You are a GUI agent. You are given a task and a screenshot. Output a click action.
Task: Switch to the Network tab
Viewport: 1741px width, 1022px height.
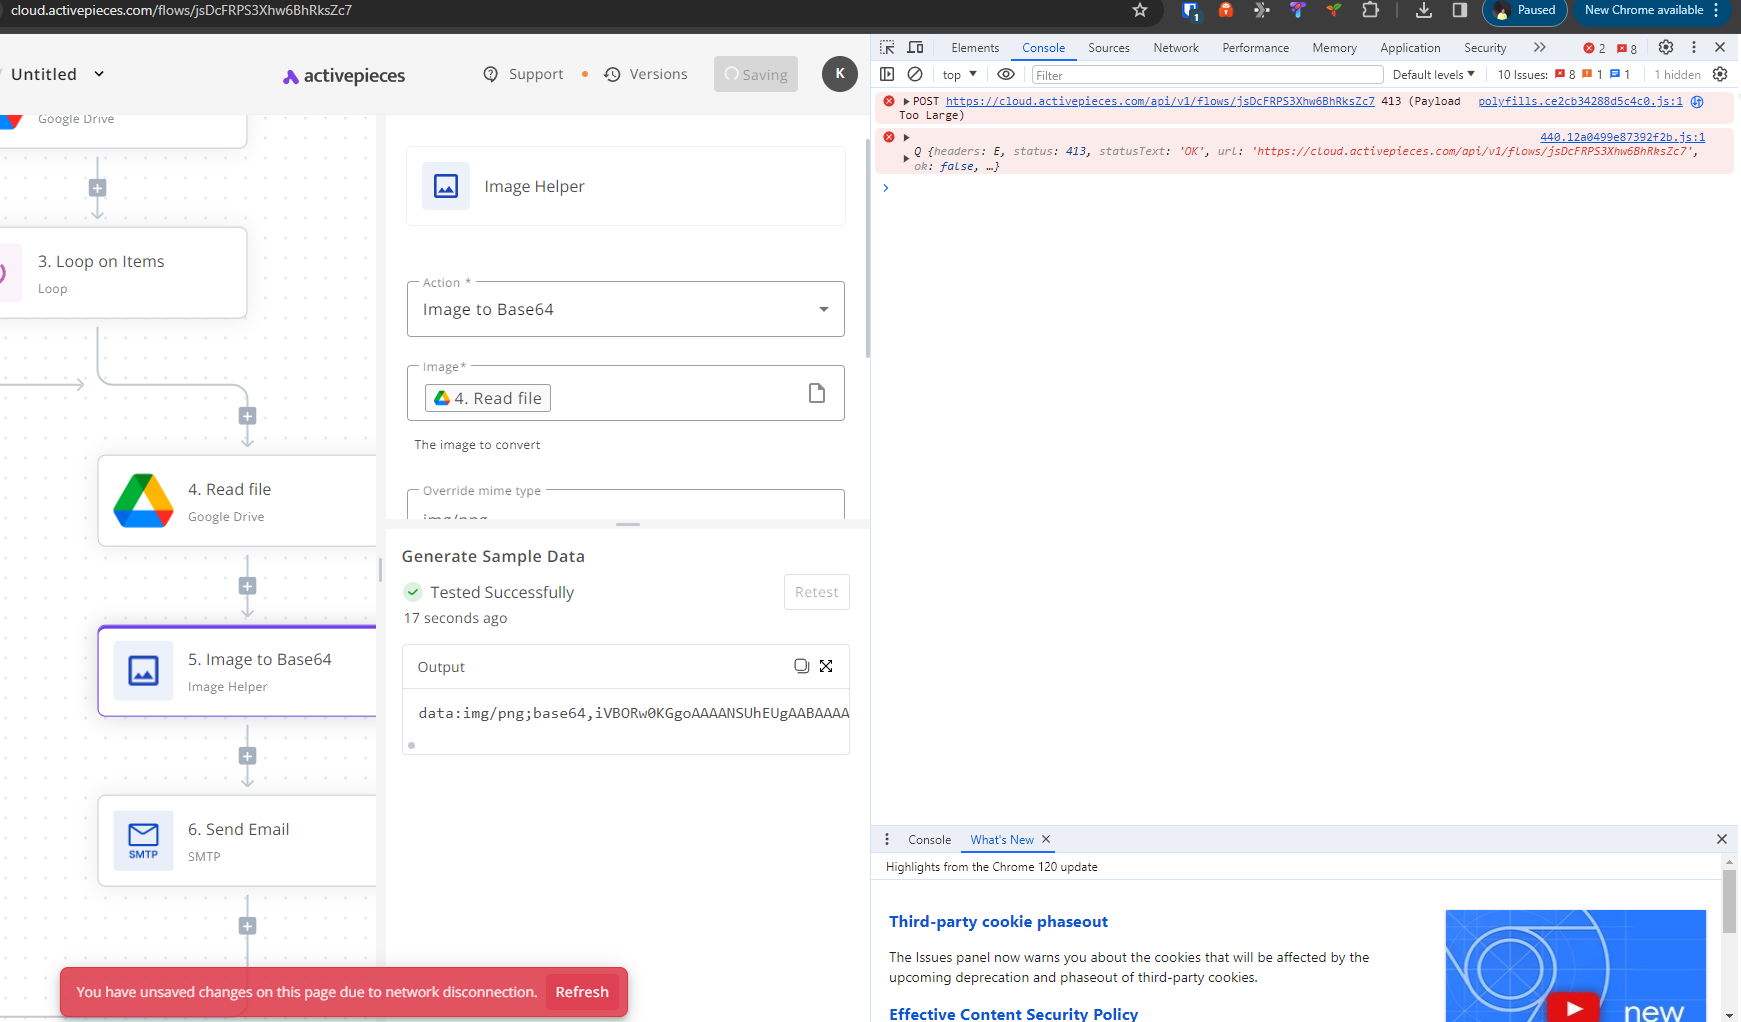tap(1175, 48)
